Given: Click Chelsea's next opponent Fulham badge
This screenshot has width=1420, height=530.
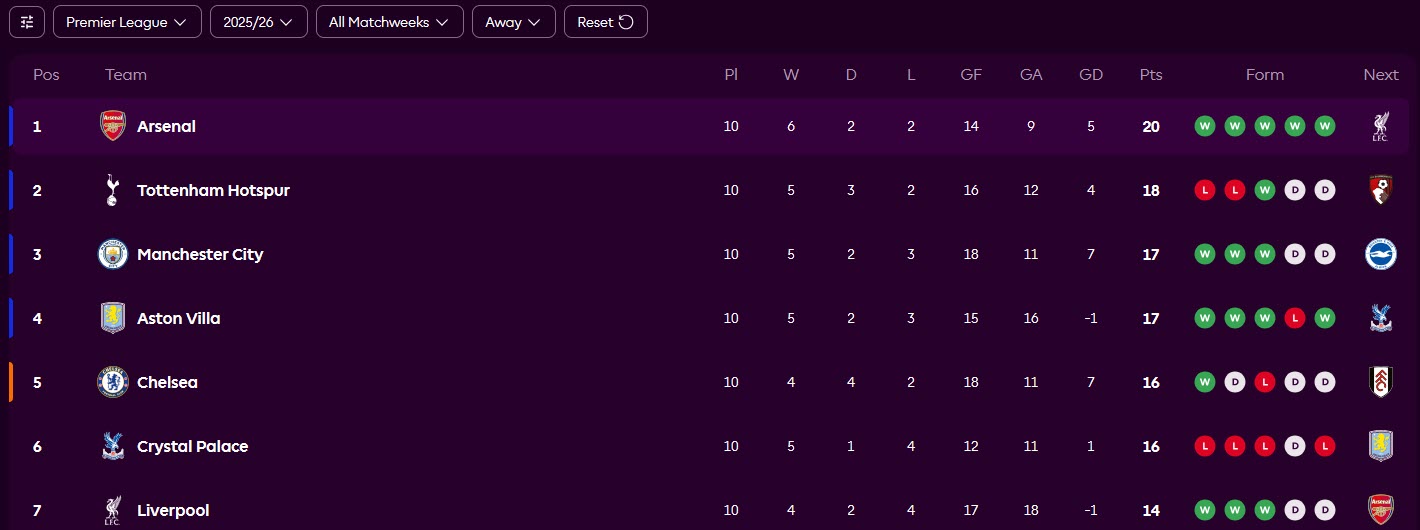Looking at the screenshot, I should pos(1380,382).
